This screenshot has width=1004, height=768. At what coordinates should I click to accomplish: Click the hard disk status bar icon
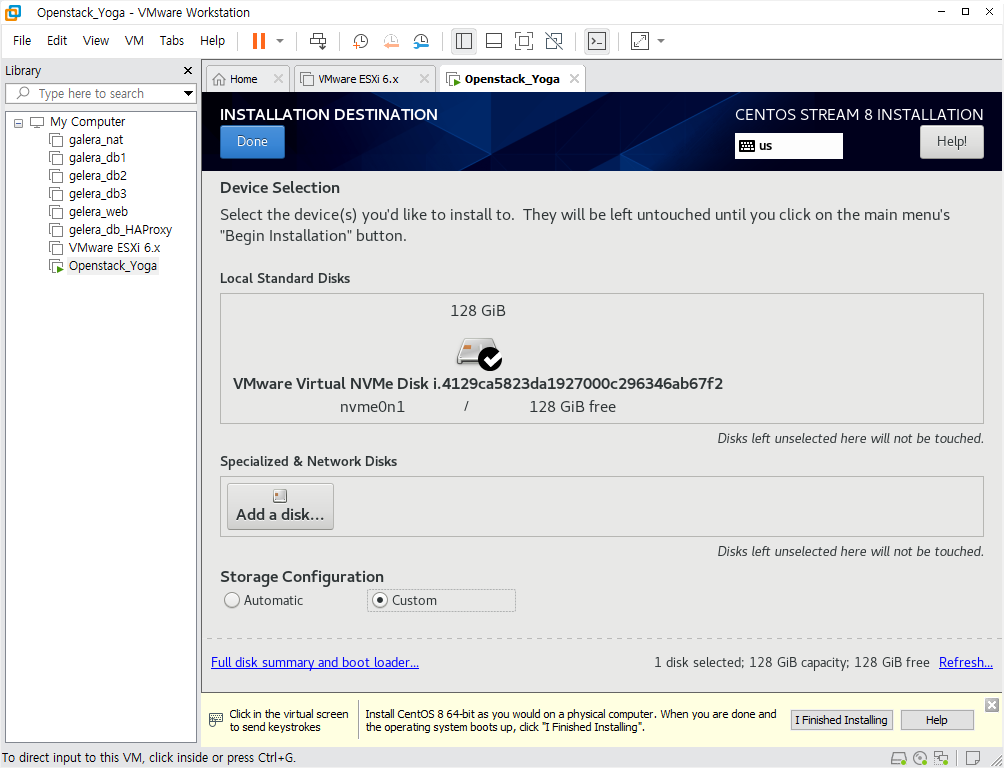click(x=899, y=758)
